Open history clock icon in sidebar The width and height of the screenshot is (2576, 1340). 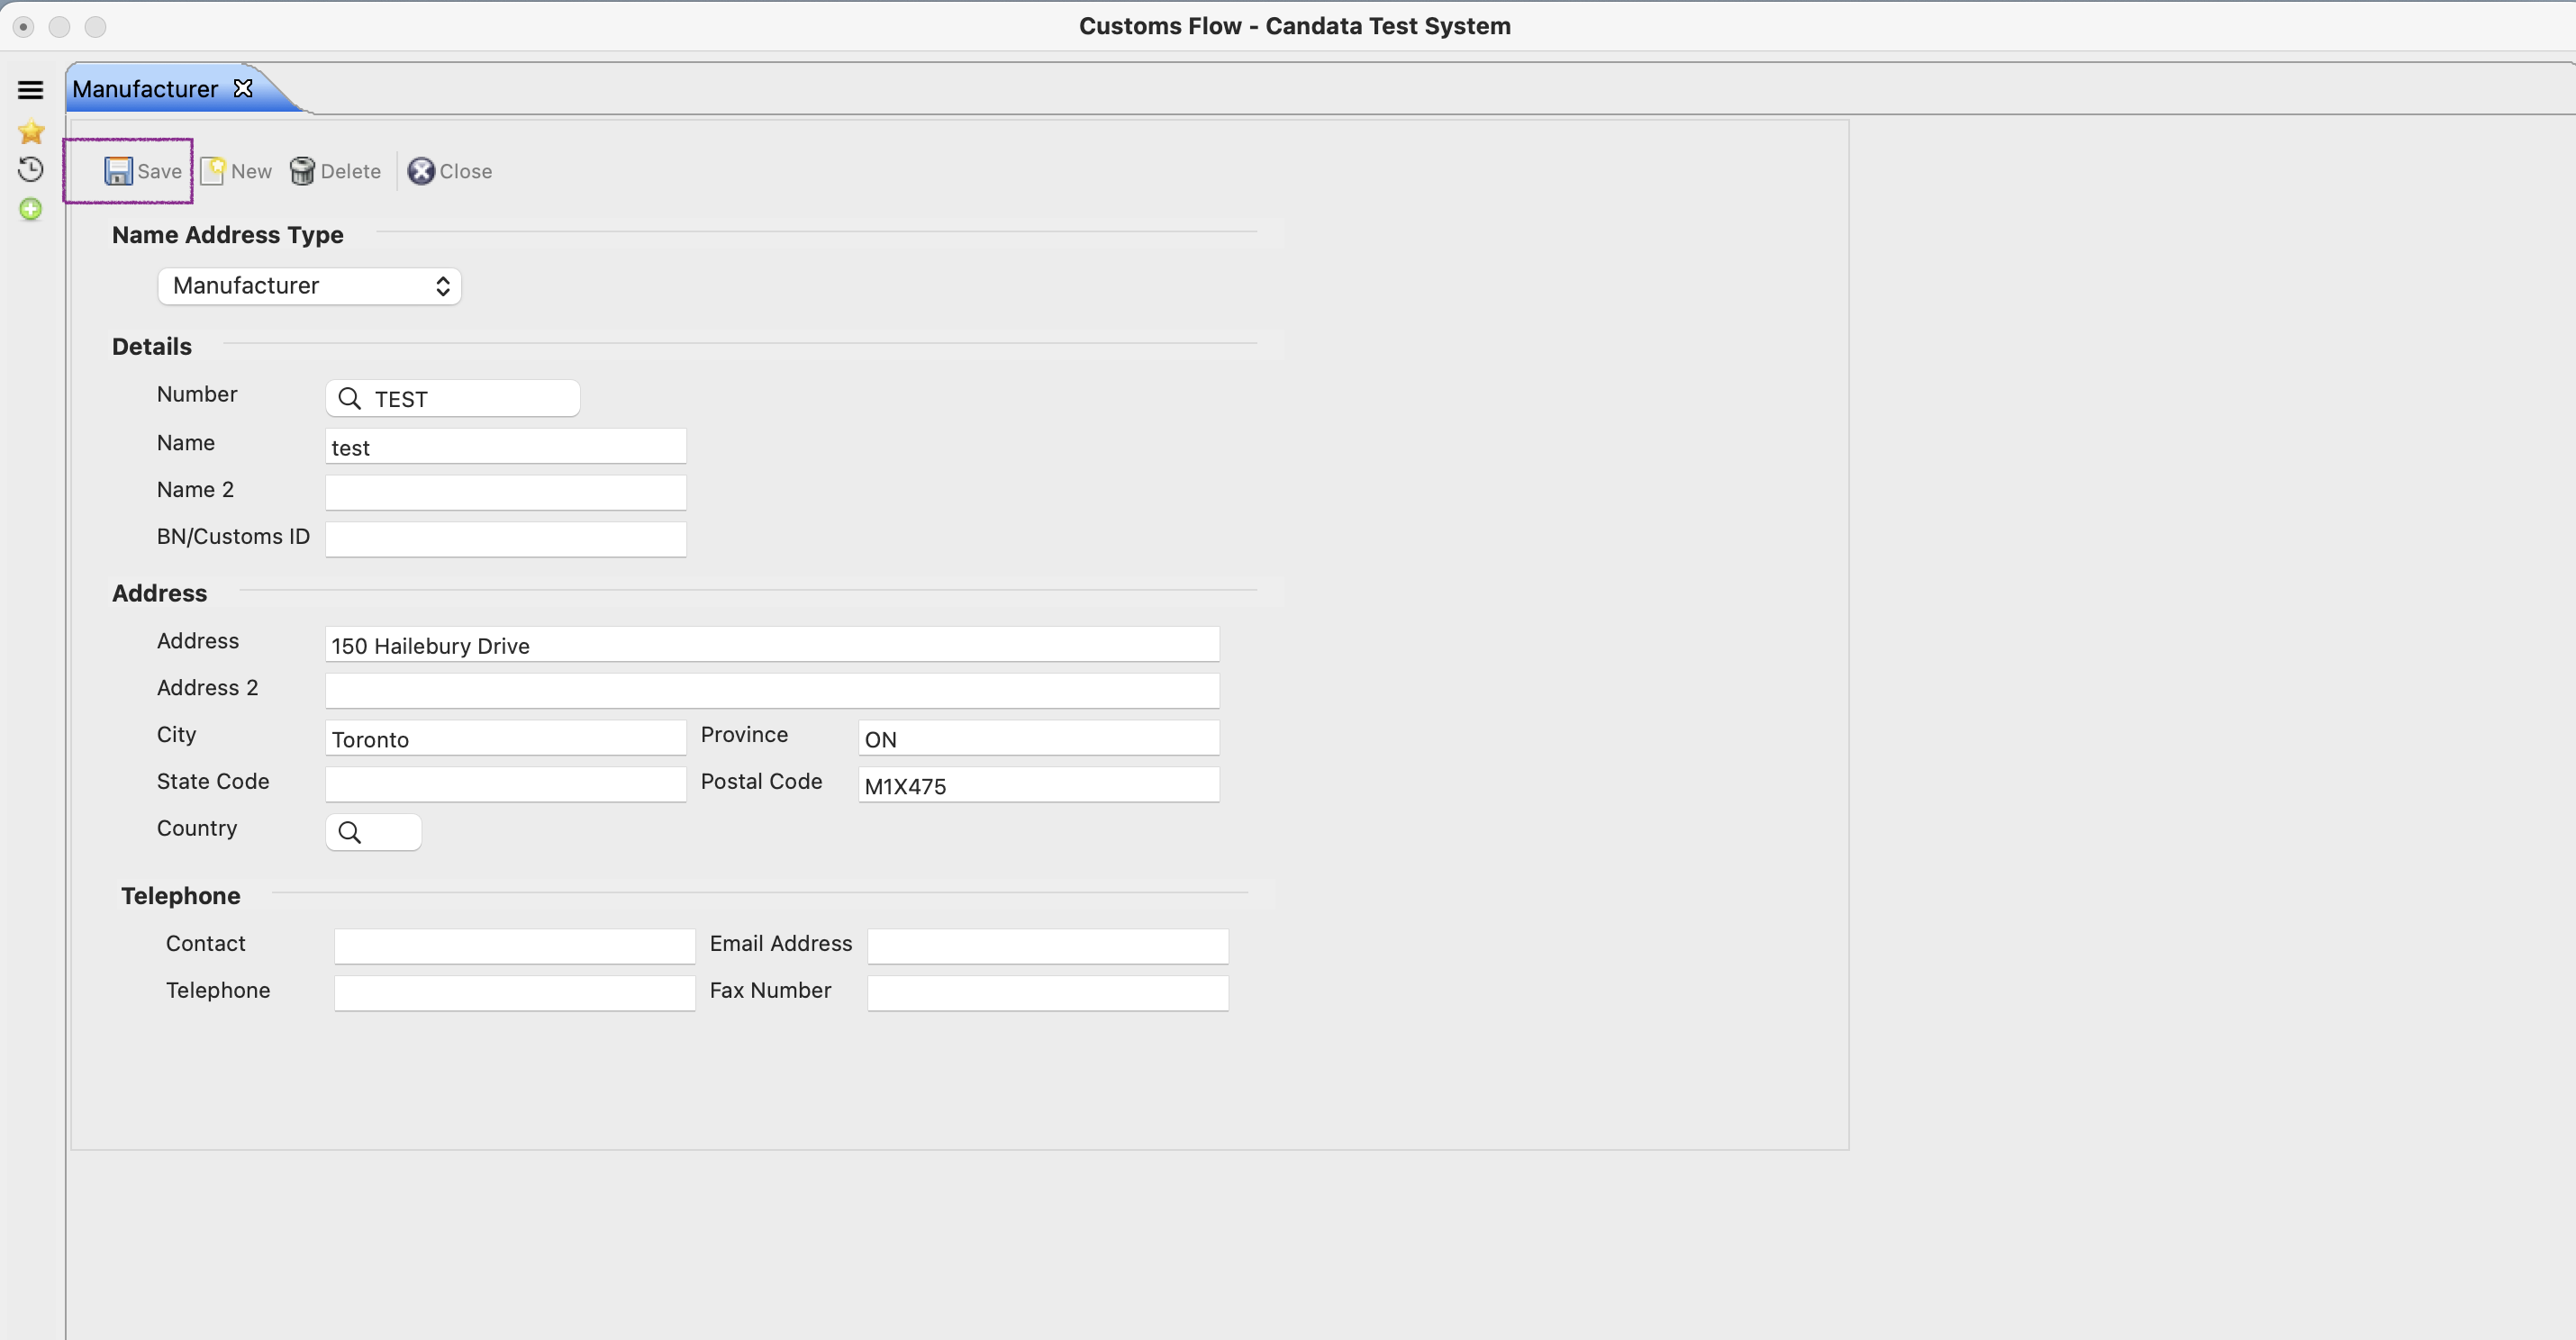pyautogui.click(x=31, y=170)
